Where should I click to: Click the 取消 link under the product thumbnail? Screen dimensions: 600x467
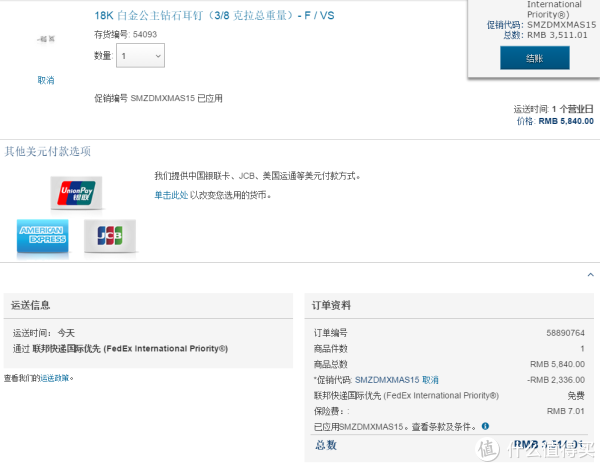click(46, 80)
